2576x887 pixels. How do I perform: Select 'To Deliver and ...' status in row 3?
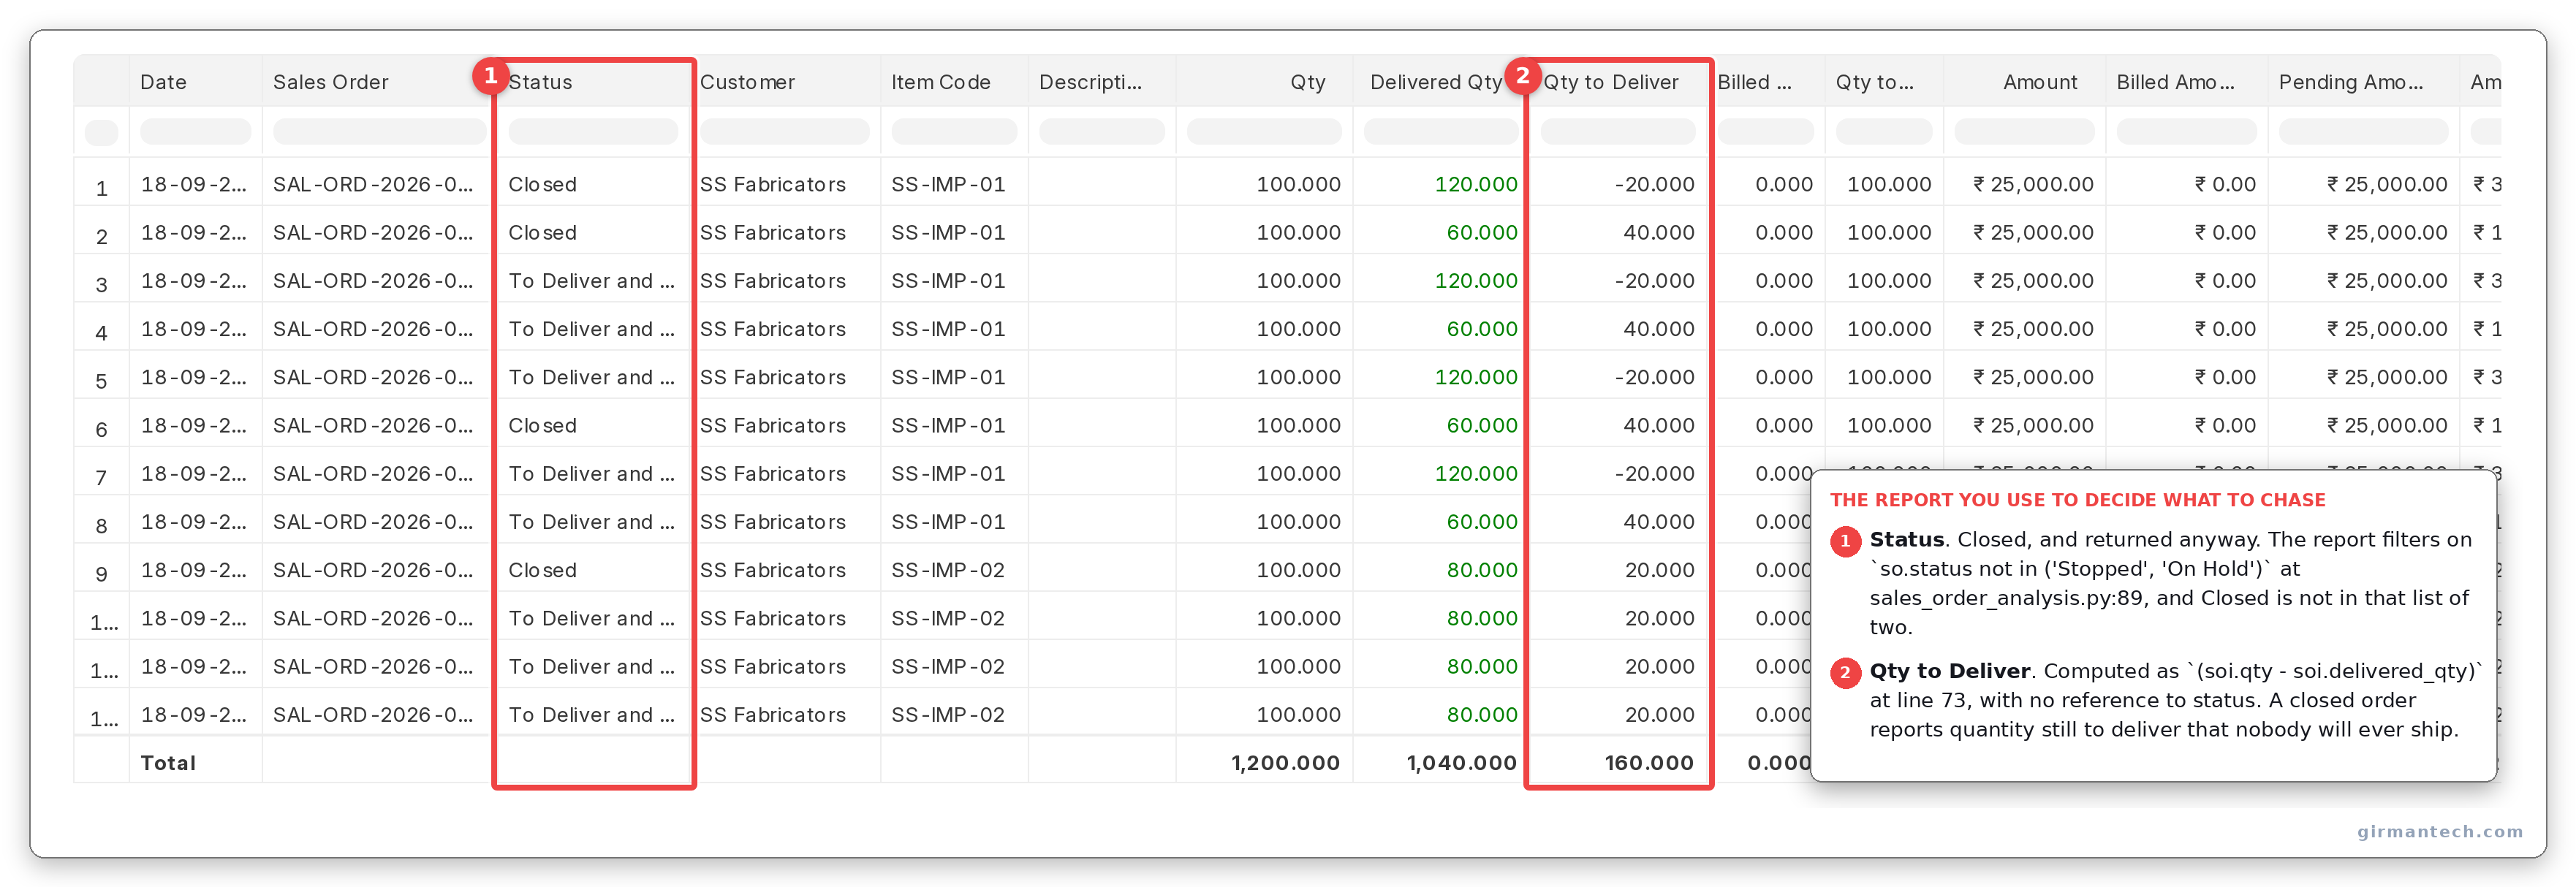click(591, 281)
